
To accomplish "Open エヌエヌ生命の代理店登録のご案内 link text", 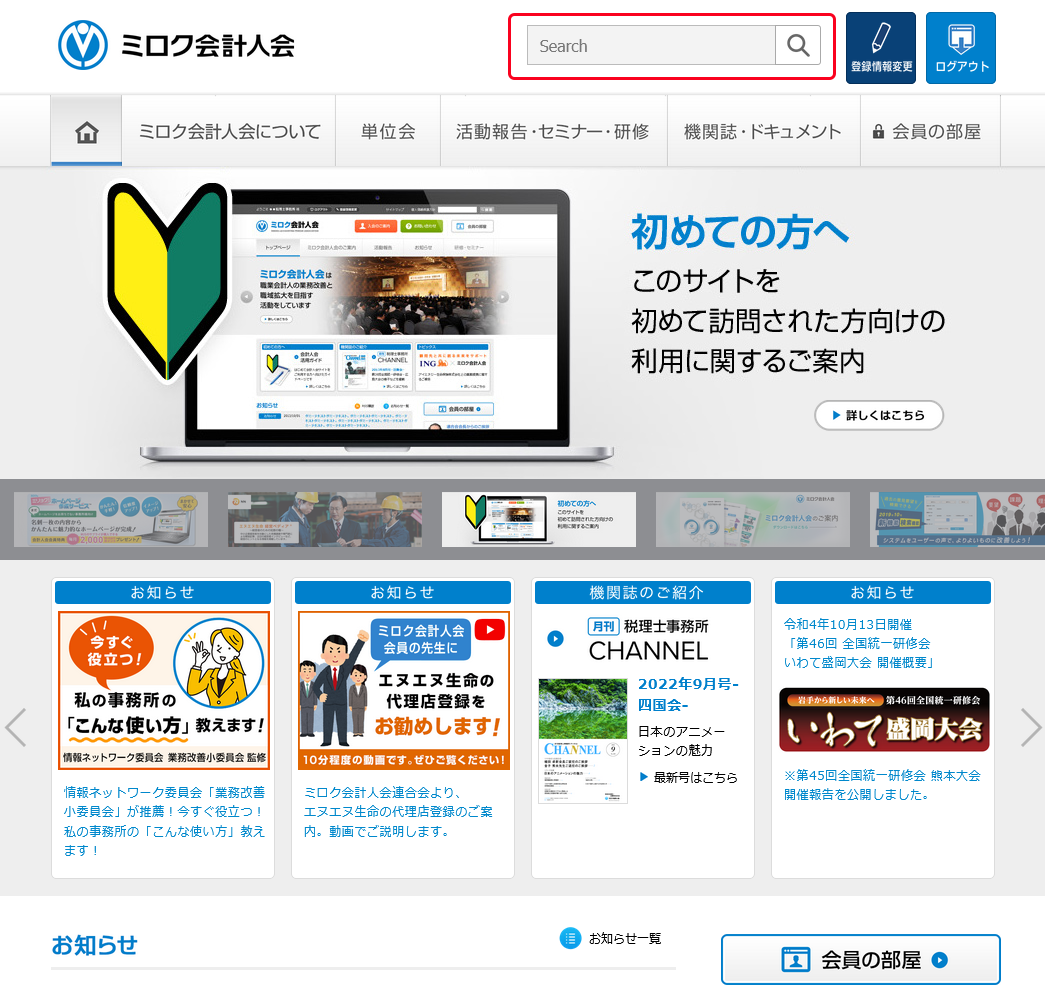I will [x=399, y=812].
